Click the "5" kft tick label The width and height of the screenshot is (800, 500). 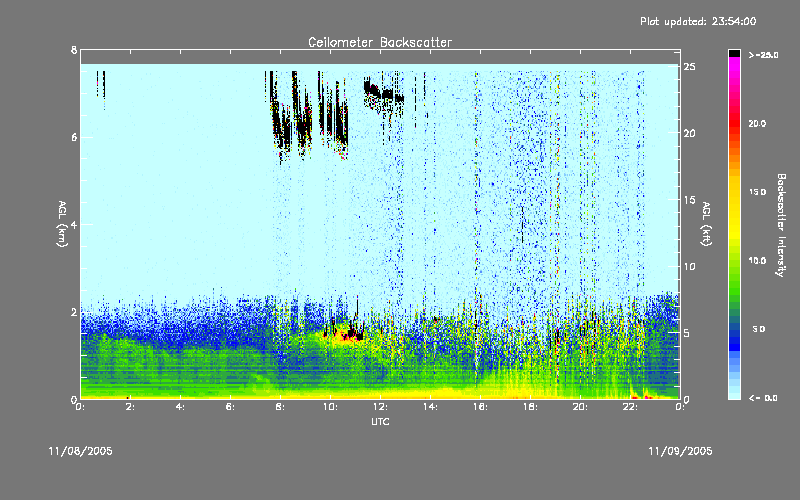[x=687, y=333]
